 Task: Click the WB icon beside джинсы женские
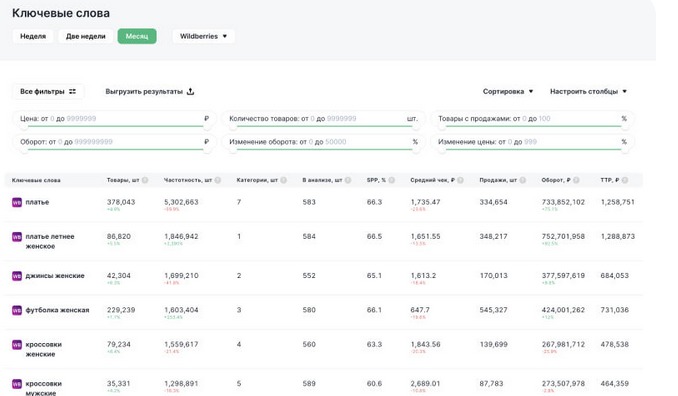(17, 276)
